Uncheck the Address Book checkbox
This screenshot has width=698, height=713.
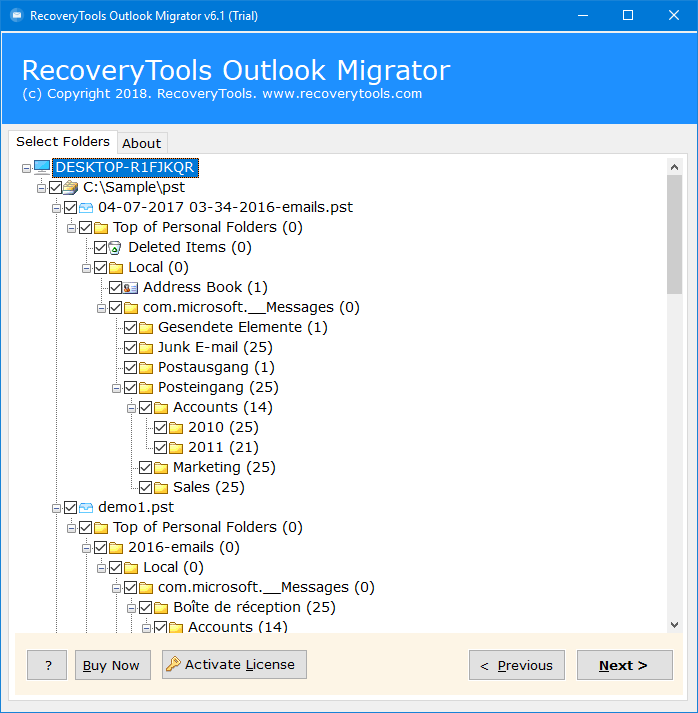point(115,287)
